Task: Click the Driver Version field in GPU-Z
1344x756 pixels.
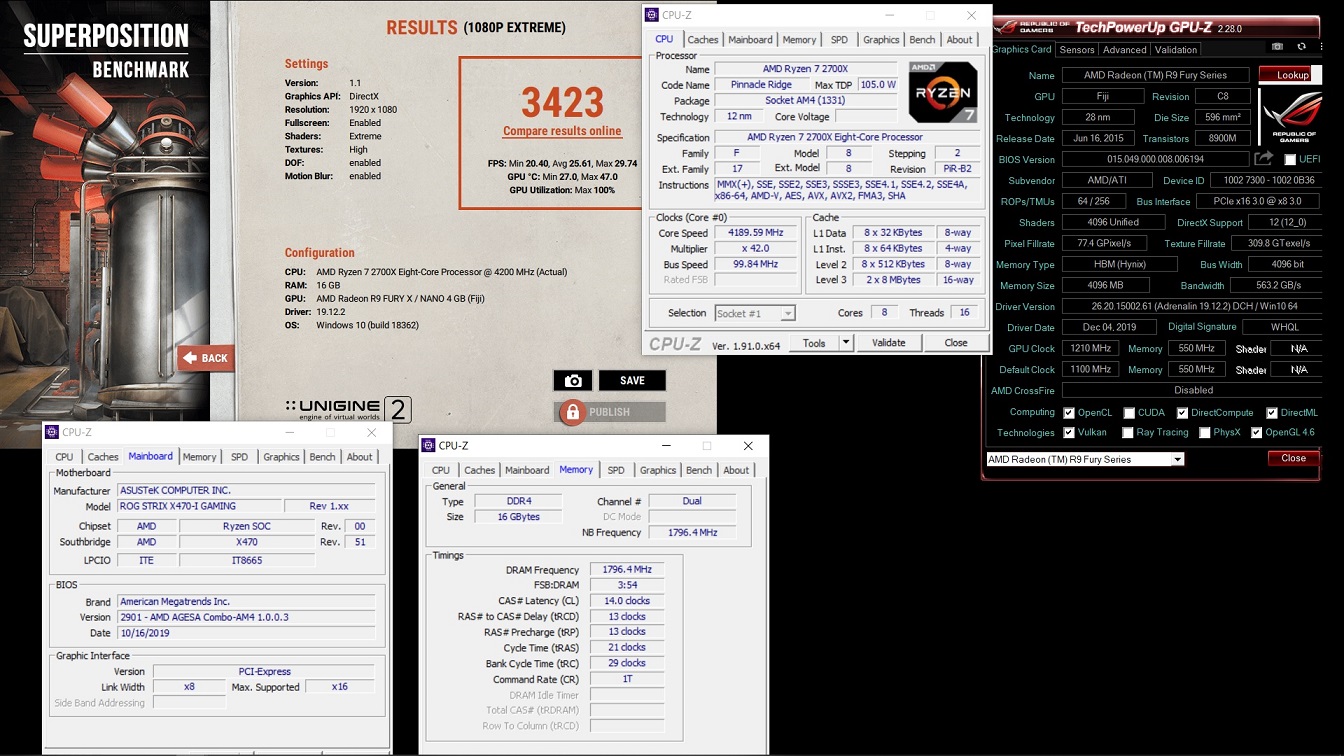Action: [1194, 306]
